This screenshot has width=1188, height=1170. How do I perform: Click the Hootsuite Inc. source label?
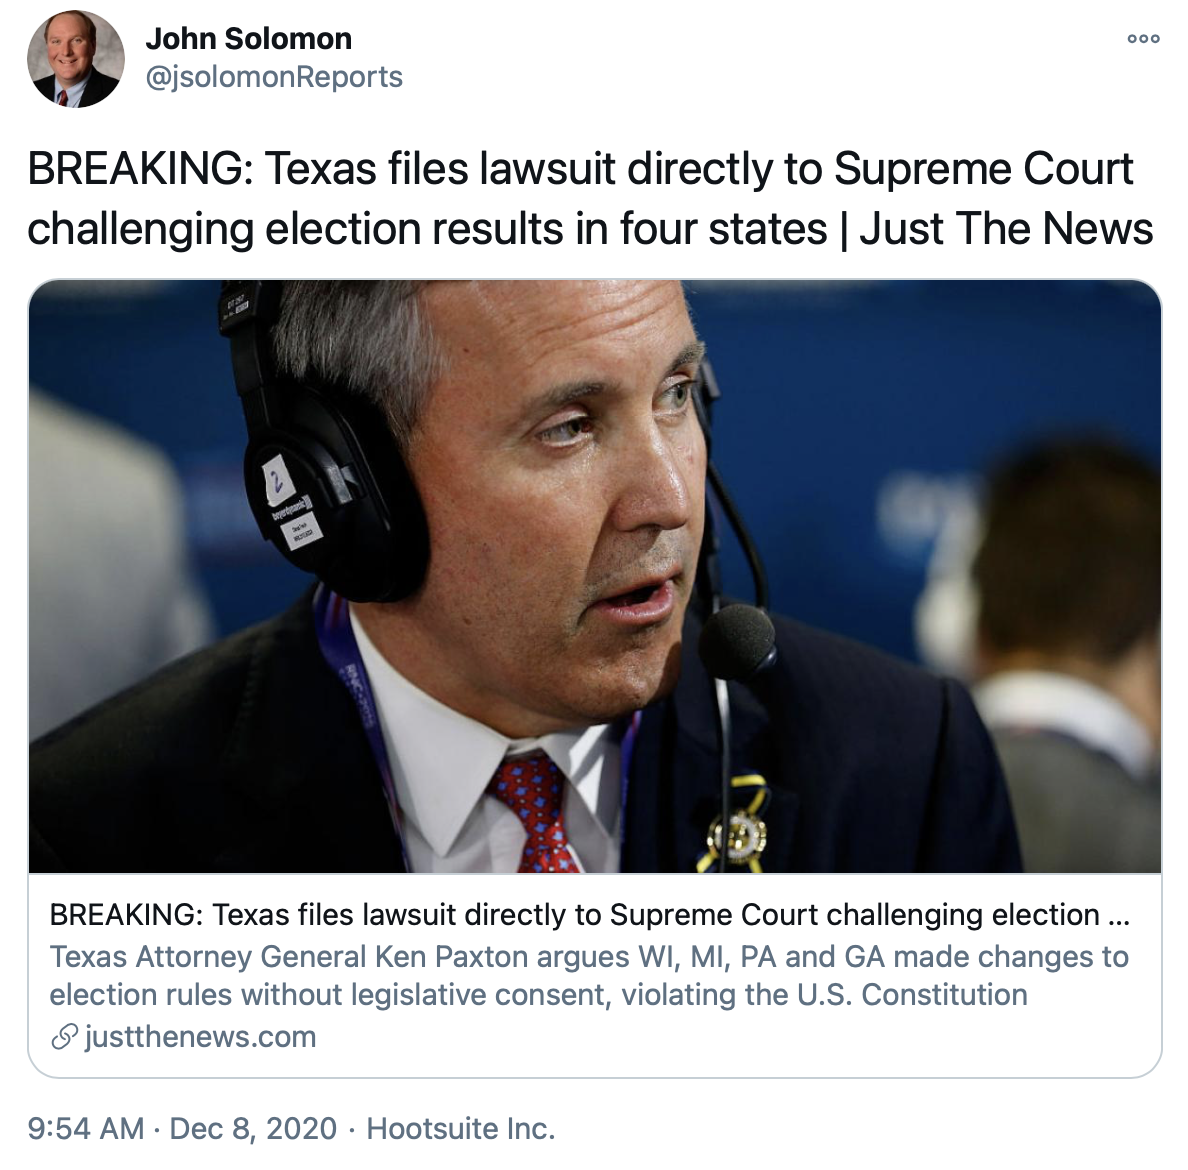tap(461, 1128)
